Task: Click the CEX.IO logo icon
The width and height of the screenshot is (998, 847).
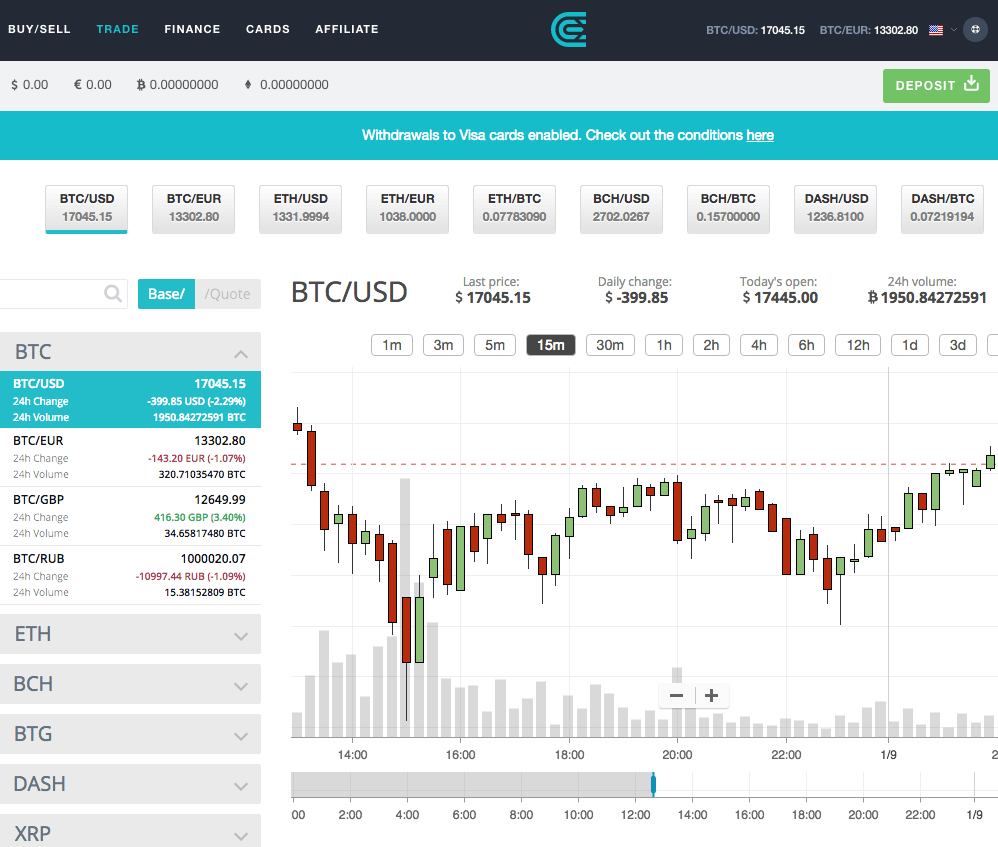Action: (x=568, y=29)
